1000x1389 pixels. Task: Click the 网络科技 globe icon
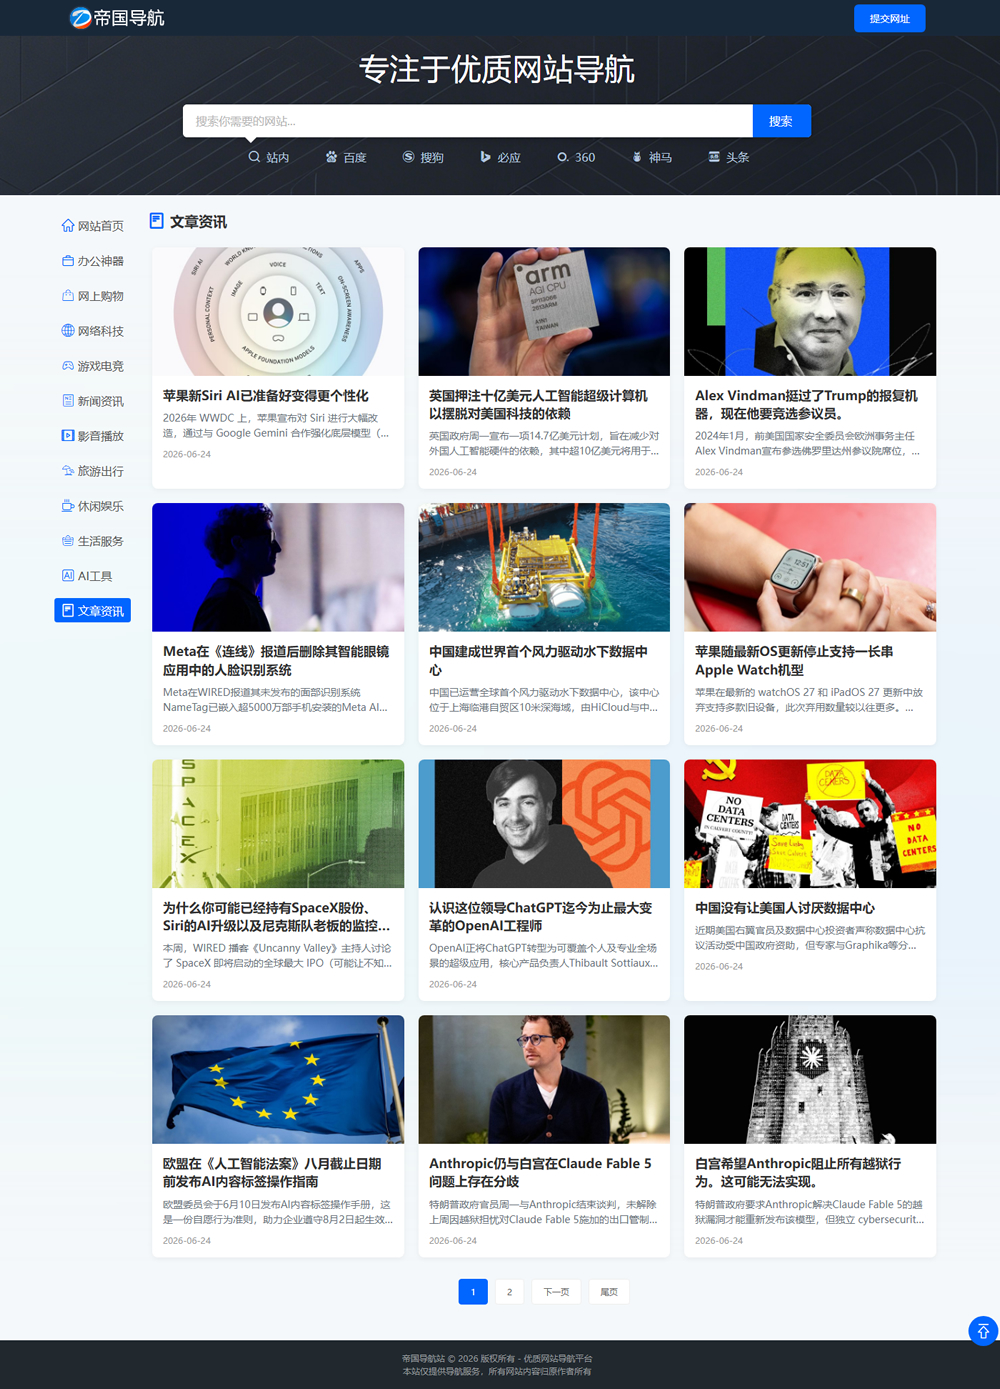(x=68, y=331)
